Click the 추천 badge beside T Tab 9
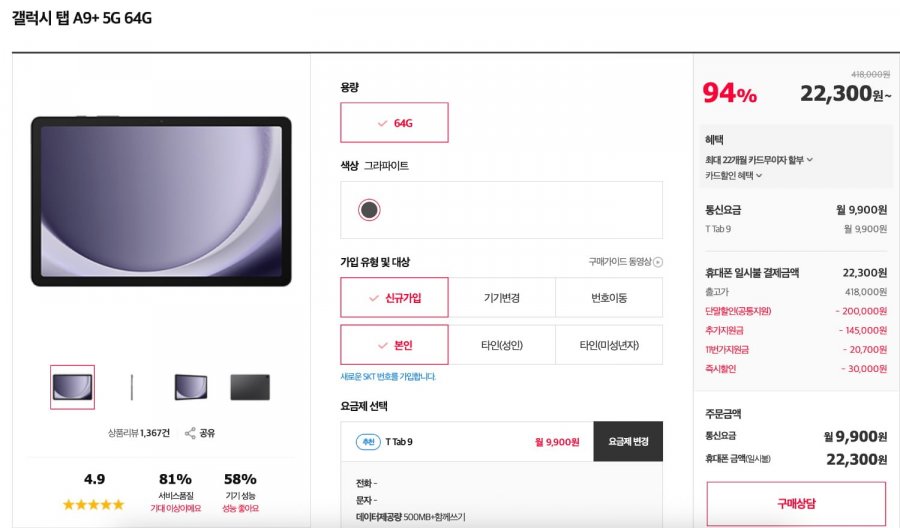 pos(368,442)
